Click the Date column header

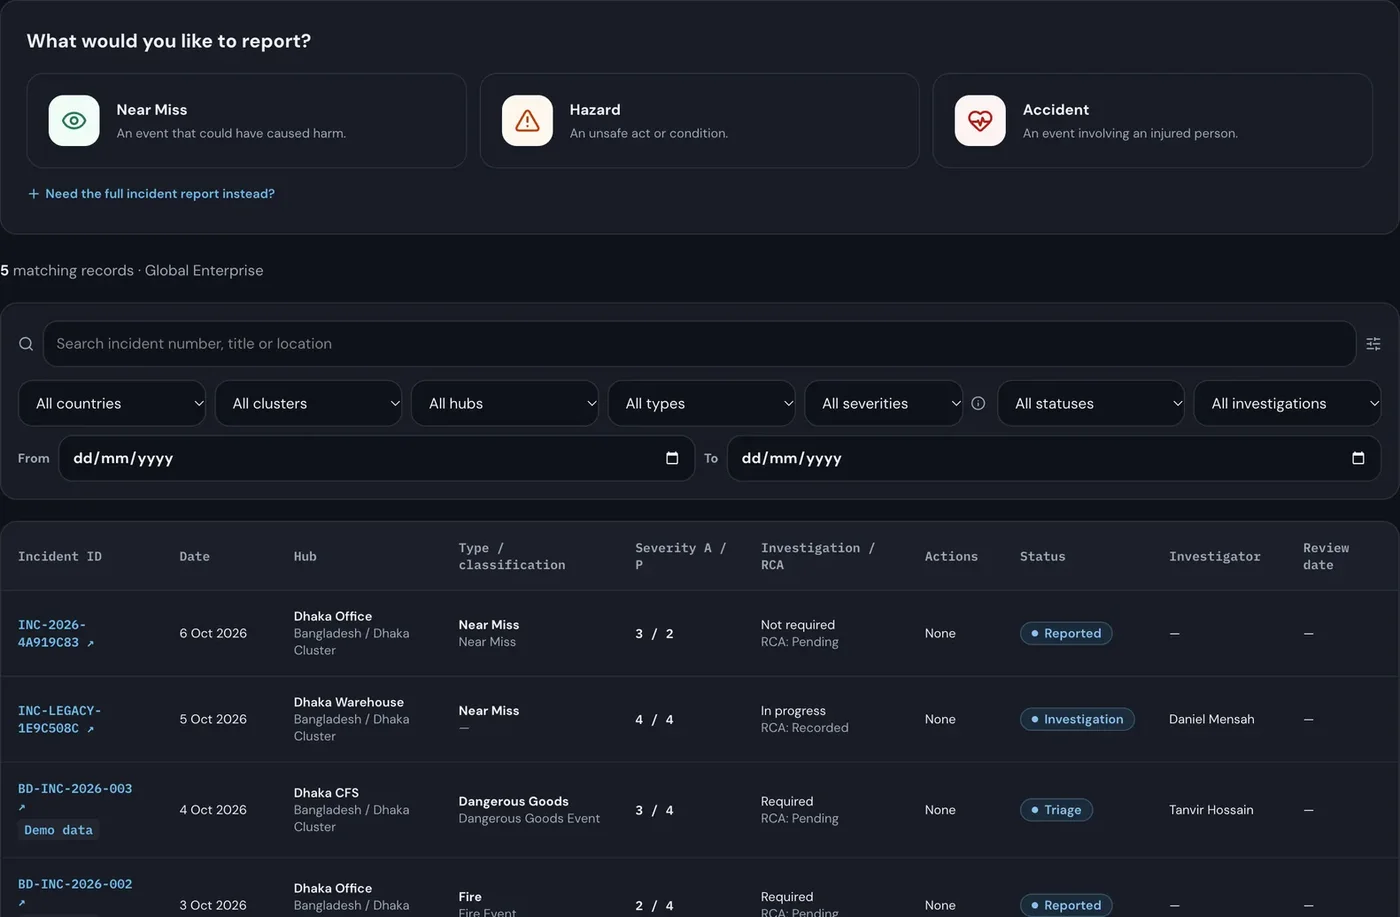click(x=194, y=557)
